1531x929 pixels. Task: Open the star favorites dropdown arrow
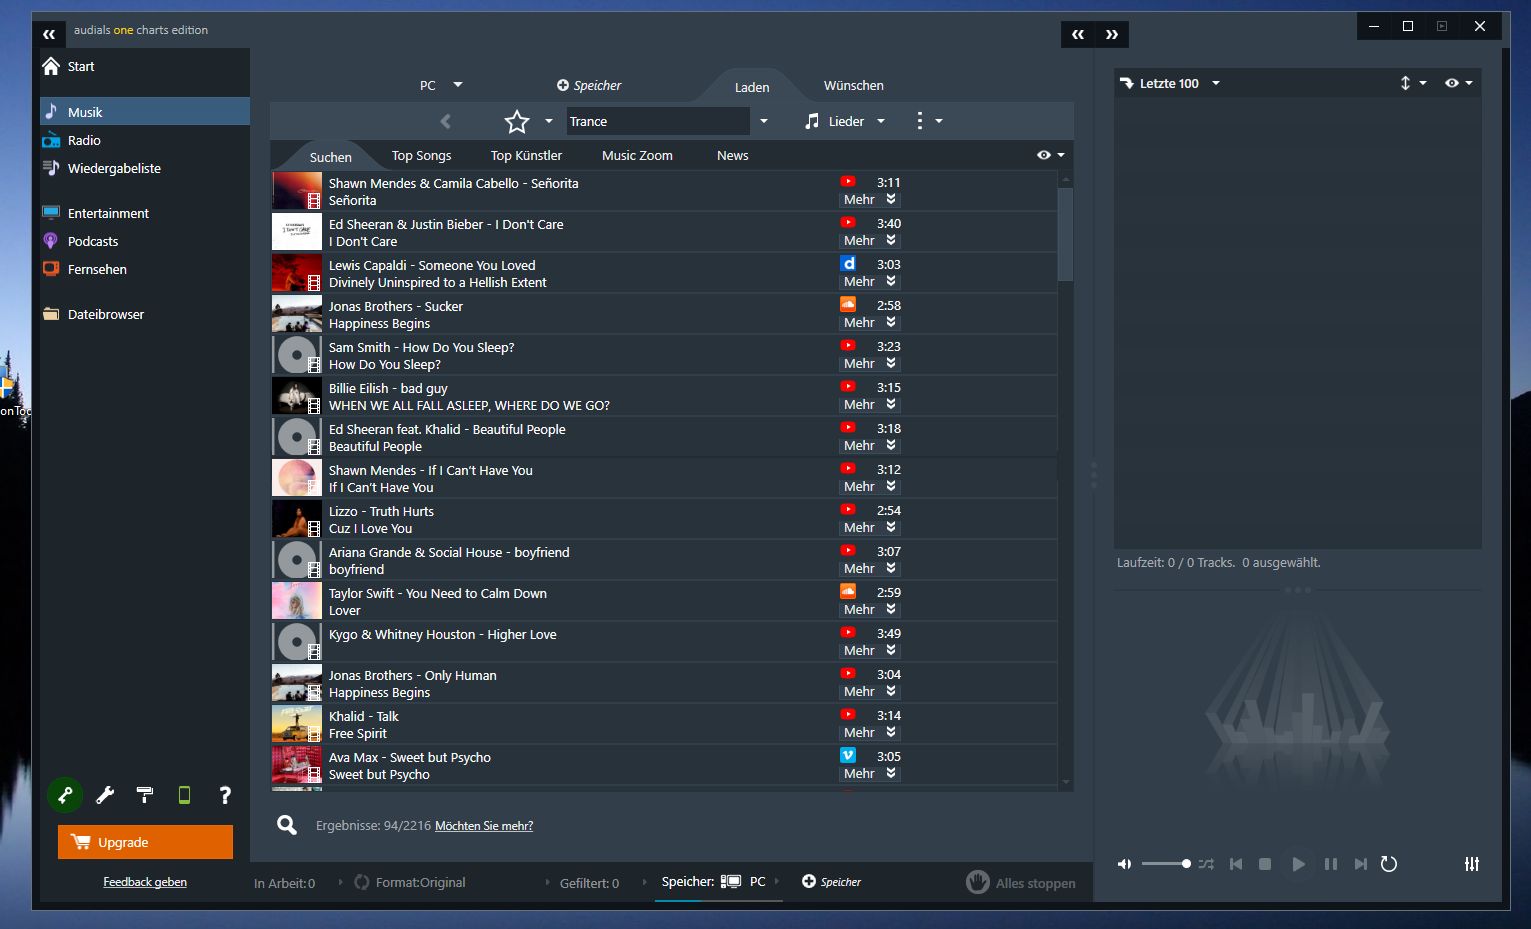(x=549, y=122)
